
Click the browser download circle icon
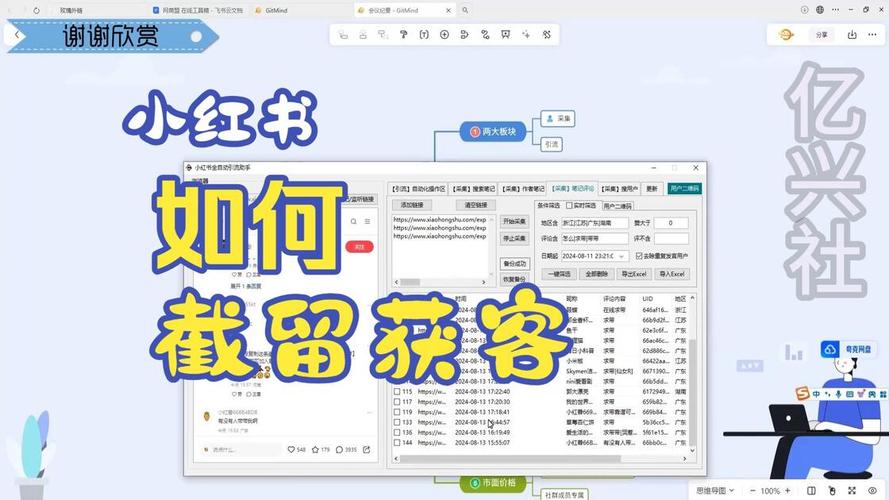click(x=805, y=10)
